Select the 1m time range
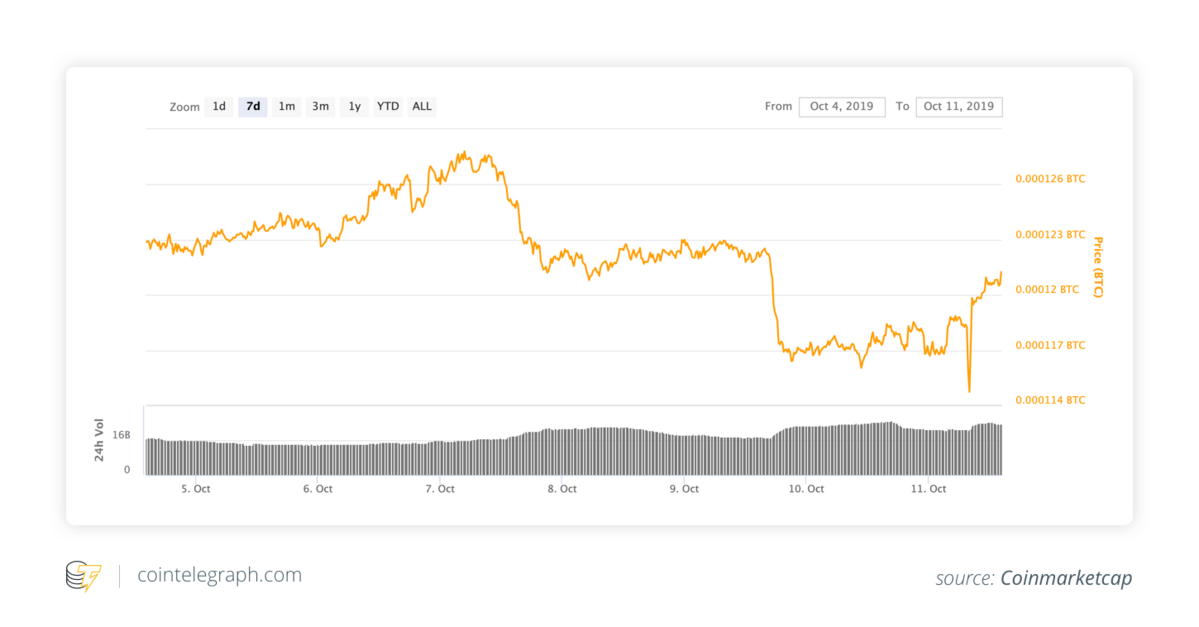This screenshot has width=1199, height=627. [286, 106]
